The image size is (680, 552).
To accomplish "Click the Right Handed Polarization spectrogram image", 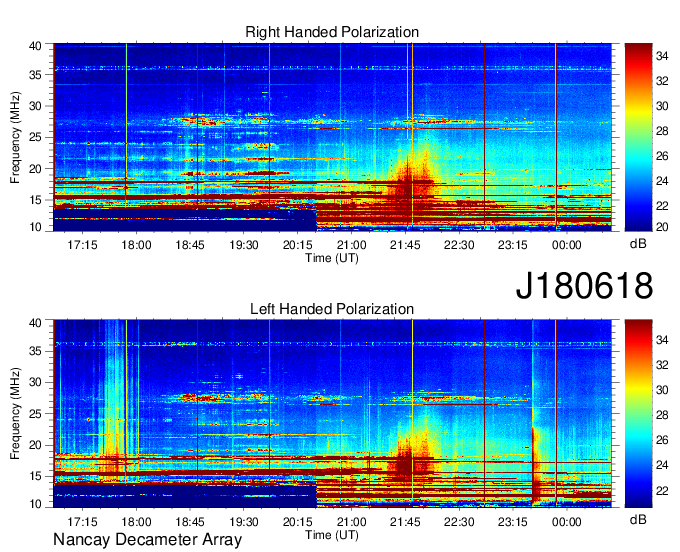I will pos(332,137).
